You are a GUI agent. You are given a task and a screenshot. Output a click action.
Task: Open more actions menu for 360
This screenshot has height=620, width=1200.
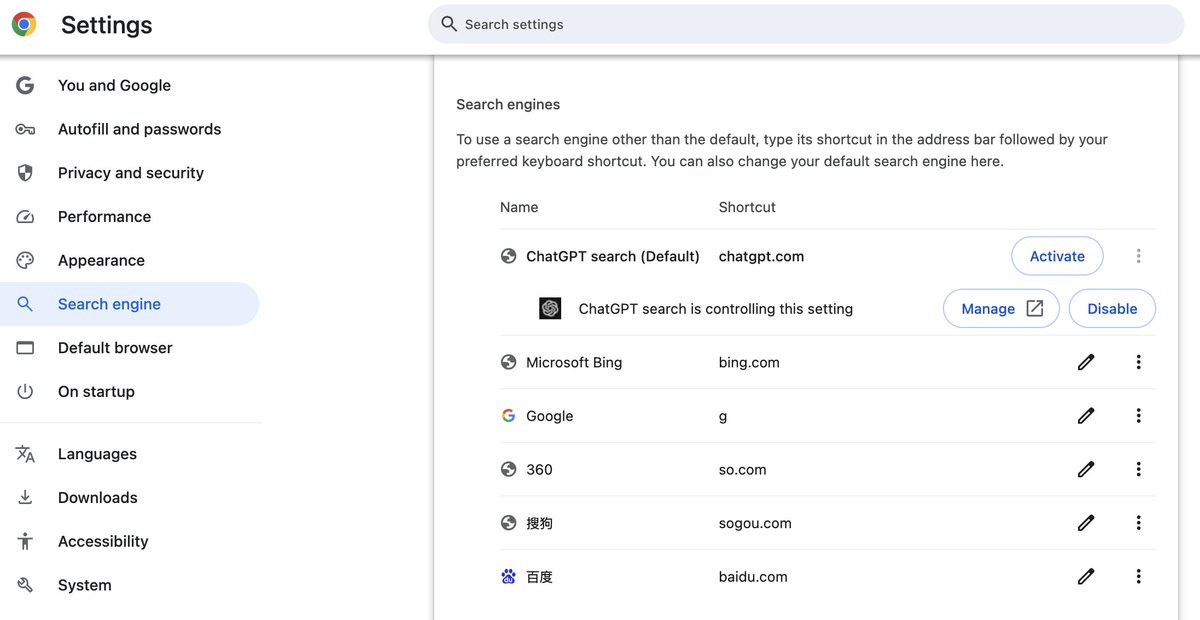[1138, 469]
